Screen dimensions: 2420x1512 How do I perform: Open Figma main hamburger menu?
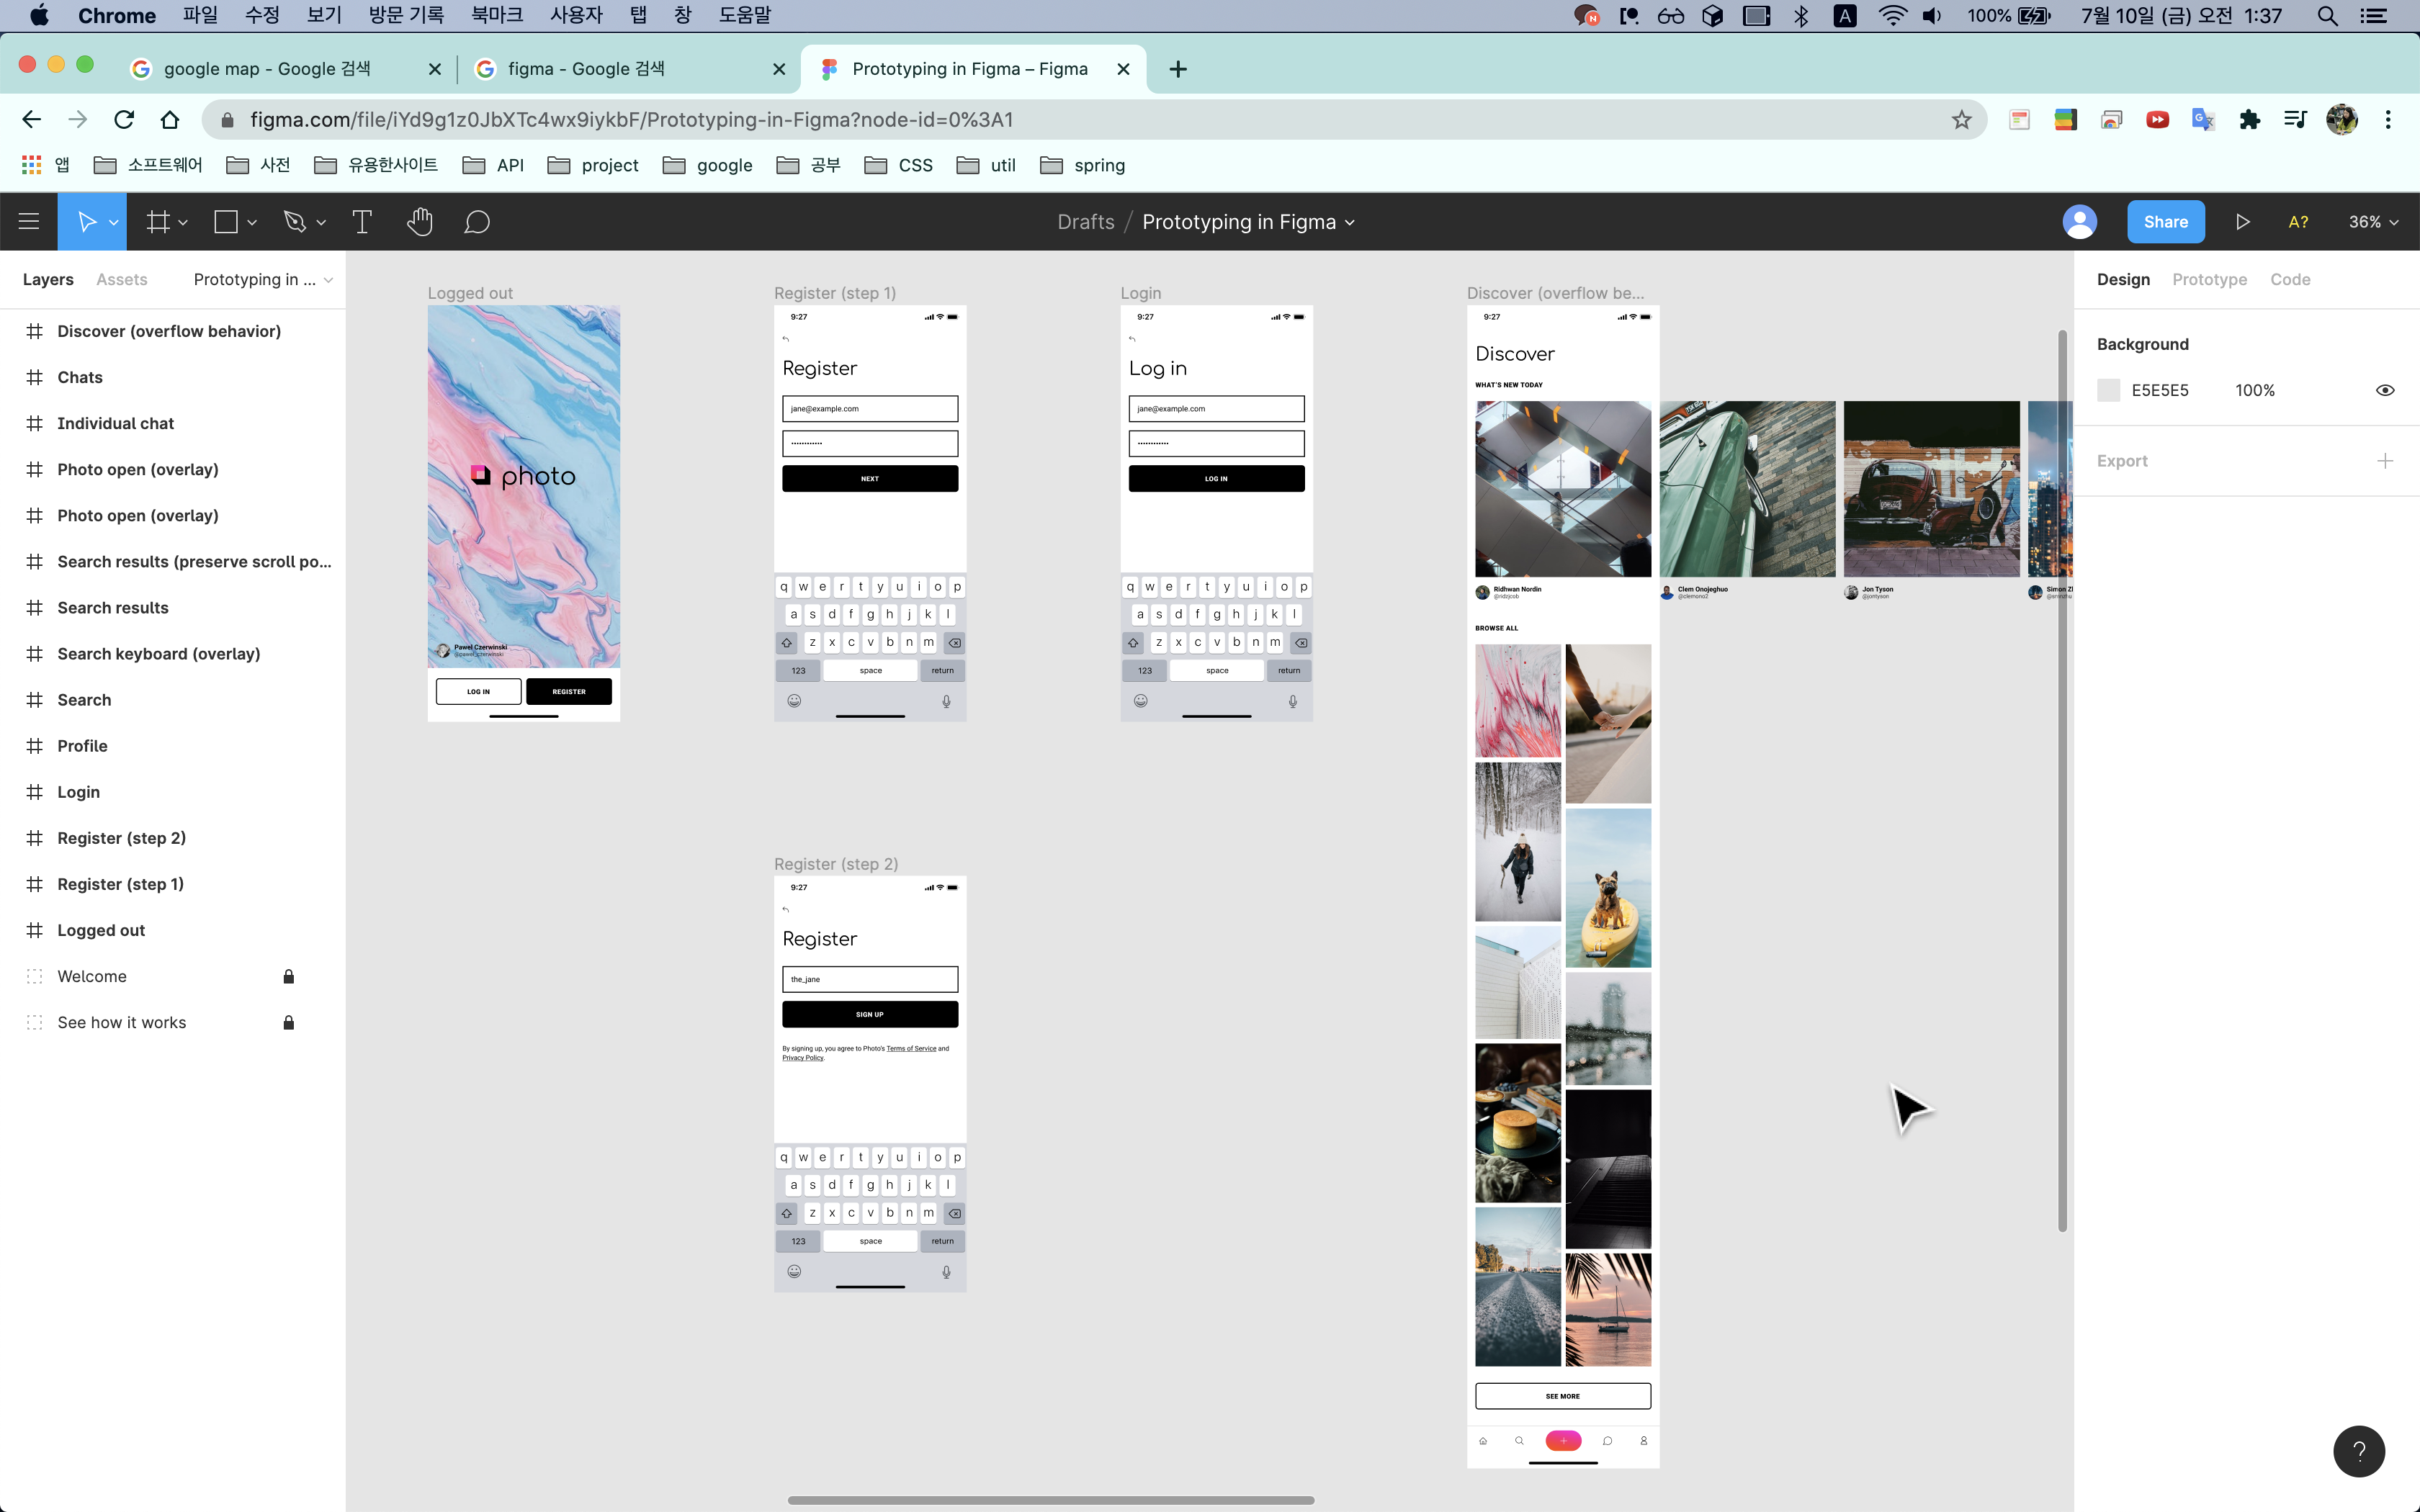click(x=29, y=222)
